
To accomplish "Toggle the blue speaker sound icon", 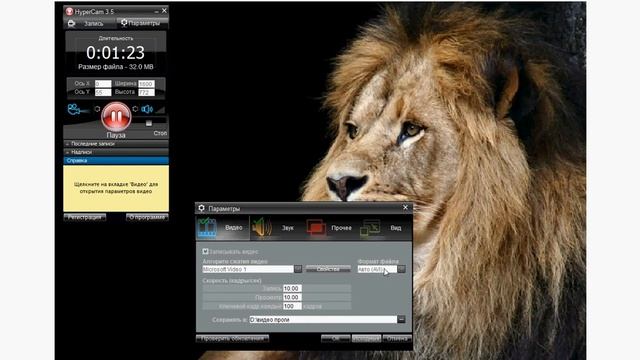I will (147, 109).
